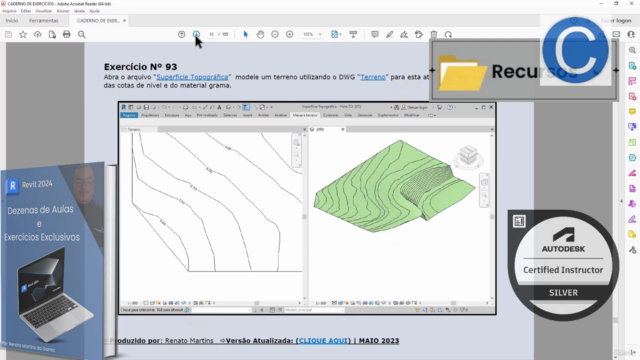Click the trash delete icon in the toolbar
640x360 pixels.
click(x=433, y=35)
